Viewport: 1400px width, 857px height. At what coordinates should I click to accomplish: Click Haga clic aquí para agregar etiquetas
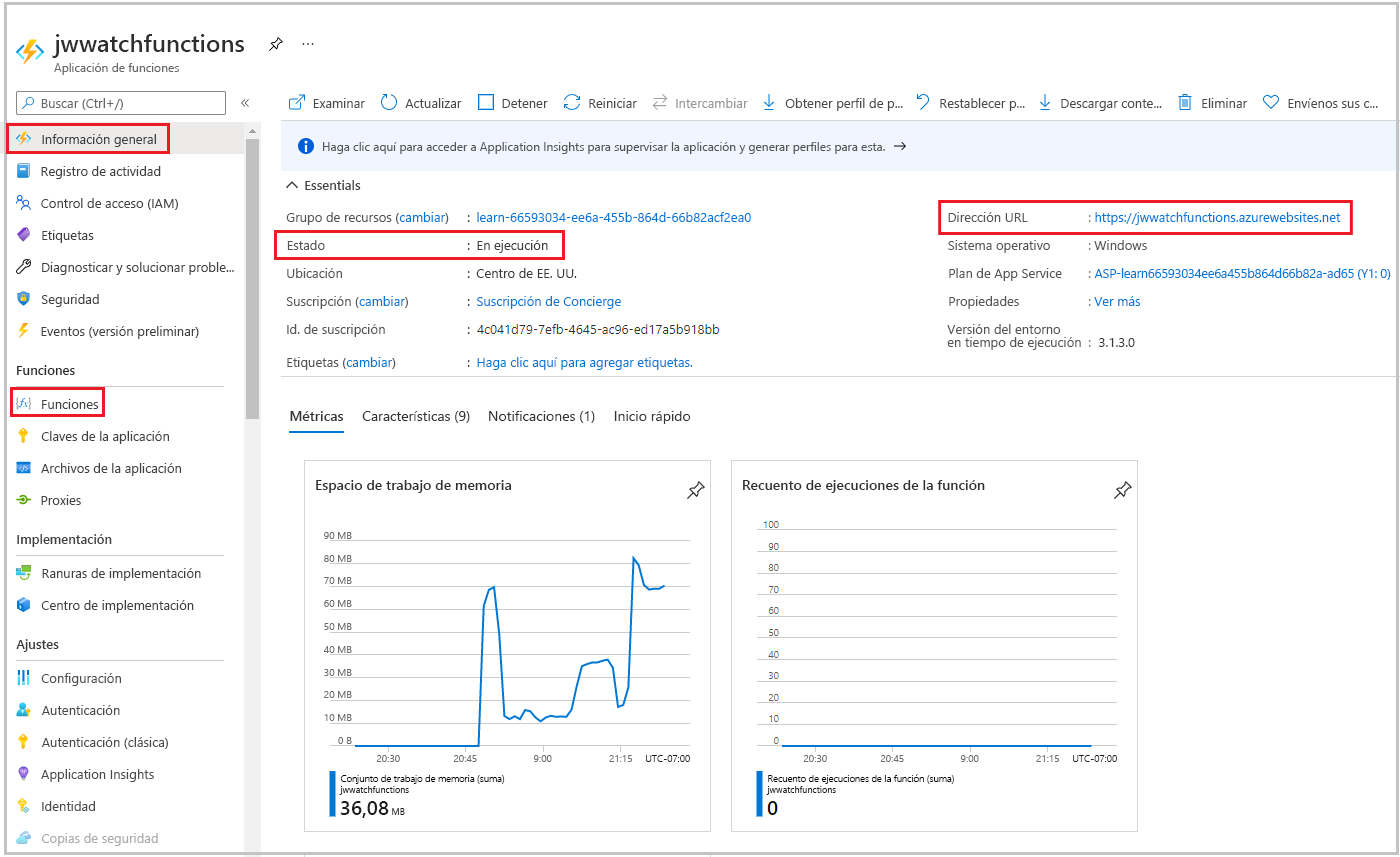tap(584, 362)
